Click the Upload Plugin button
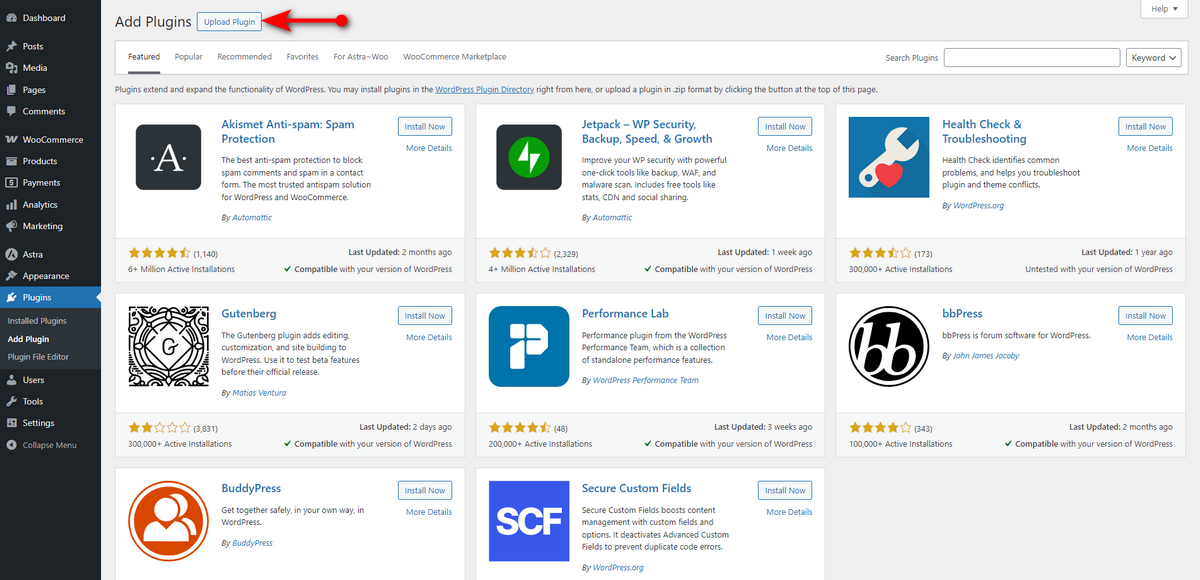This screenshot has width=1200, height=580. coord(229,22)
